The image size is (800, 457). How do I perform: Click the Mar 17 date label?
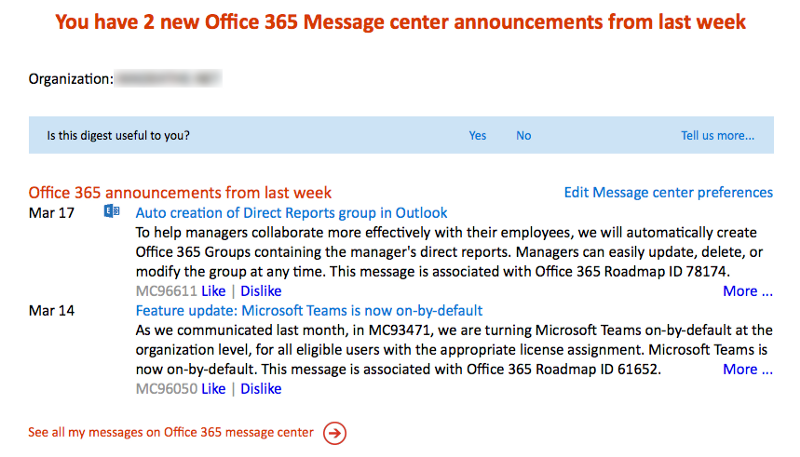tap(52, 213)
